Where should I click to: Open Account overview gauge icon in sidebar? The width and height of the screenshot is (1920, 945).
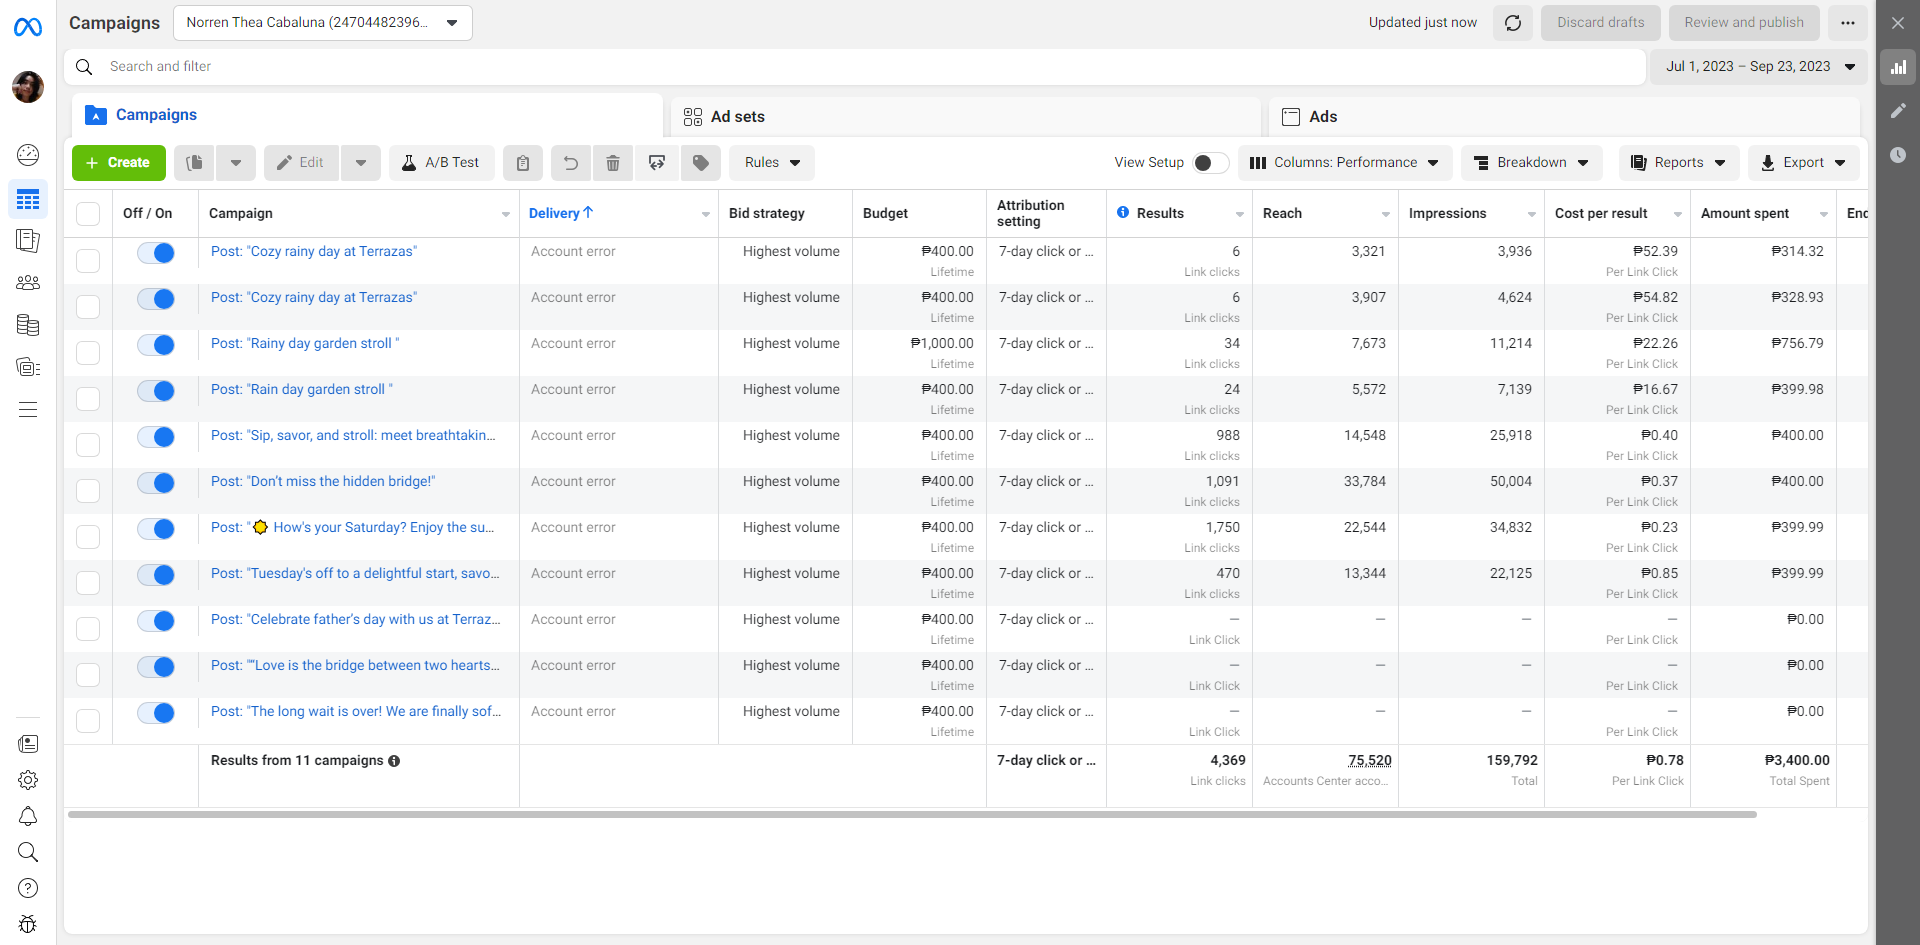[x=28, y=154]
